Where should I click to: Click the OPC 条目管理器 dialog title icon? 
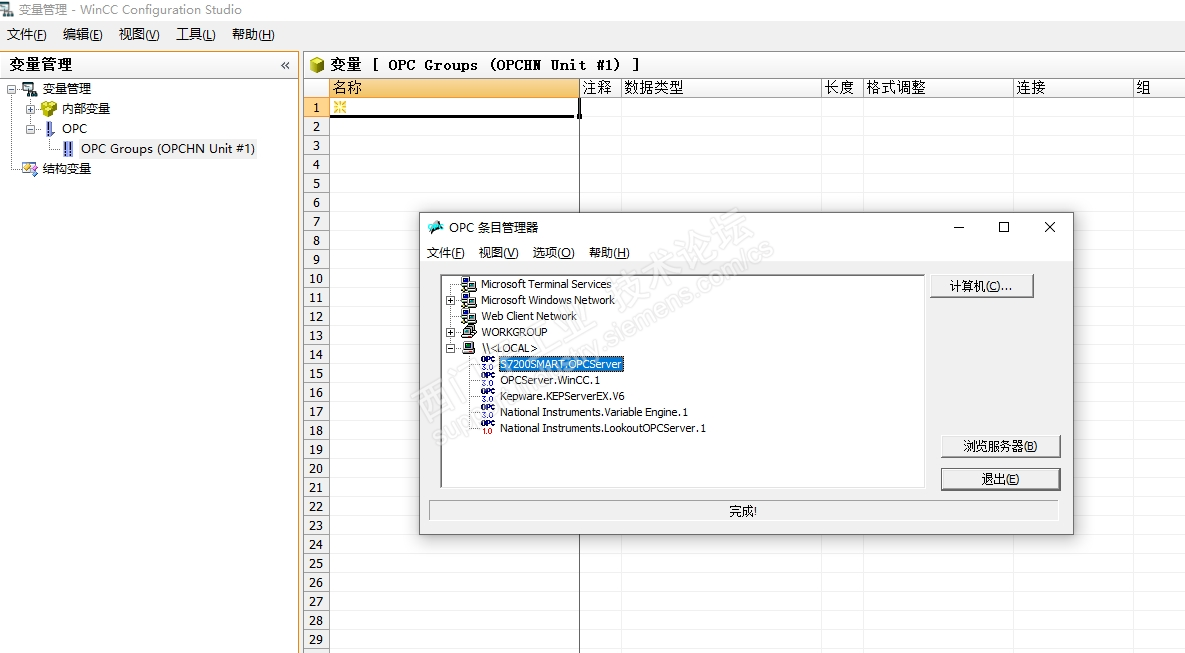tap(435, 227)
